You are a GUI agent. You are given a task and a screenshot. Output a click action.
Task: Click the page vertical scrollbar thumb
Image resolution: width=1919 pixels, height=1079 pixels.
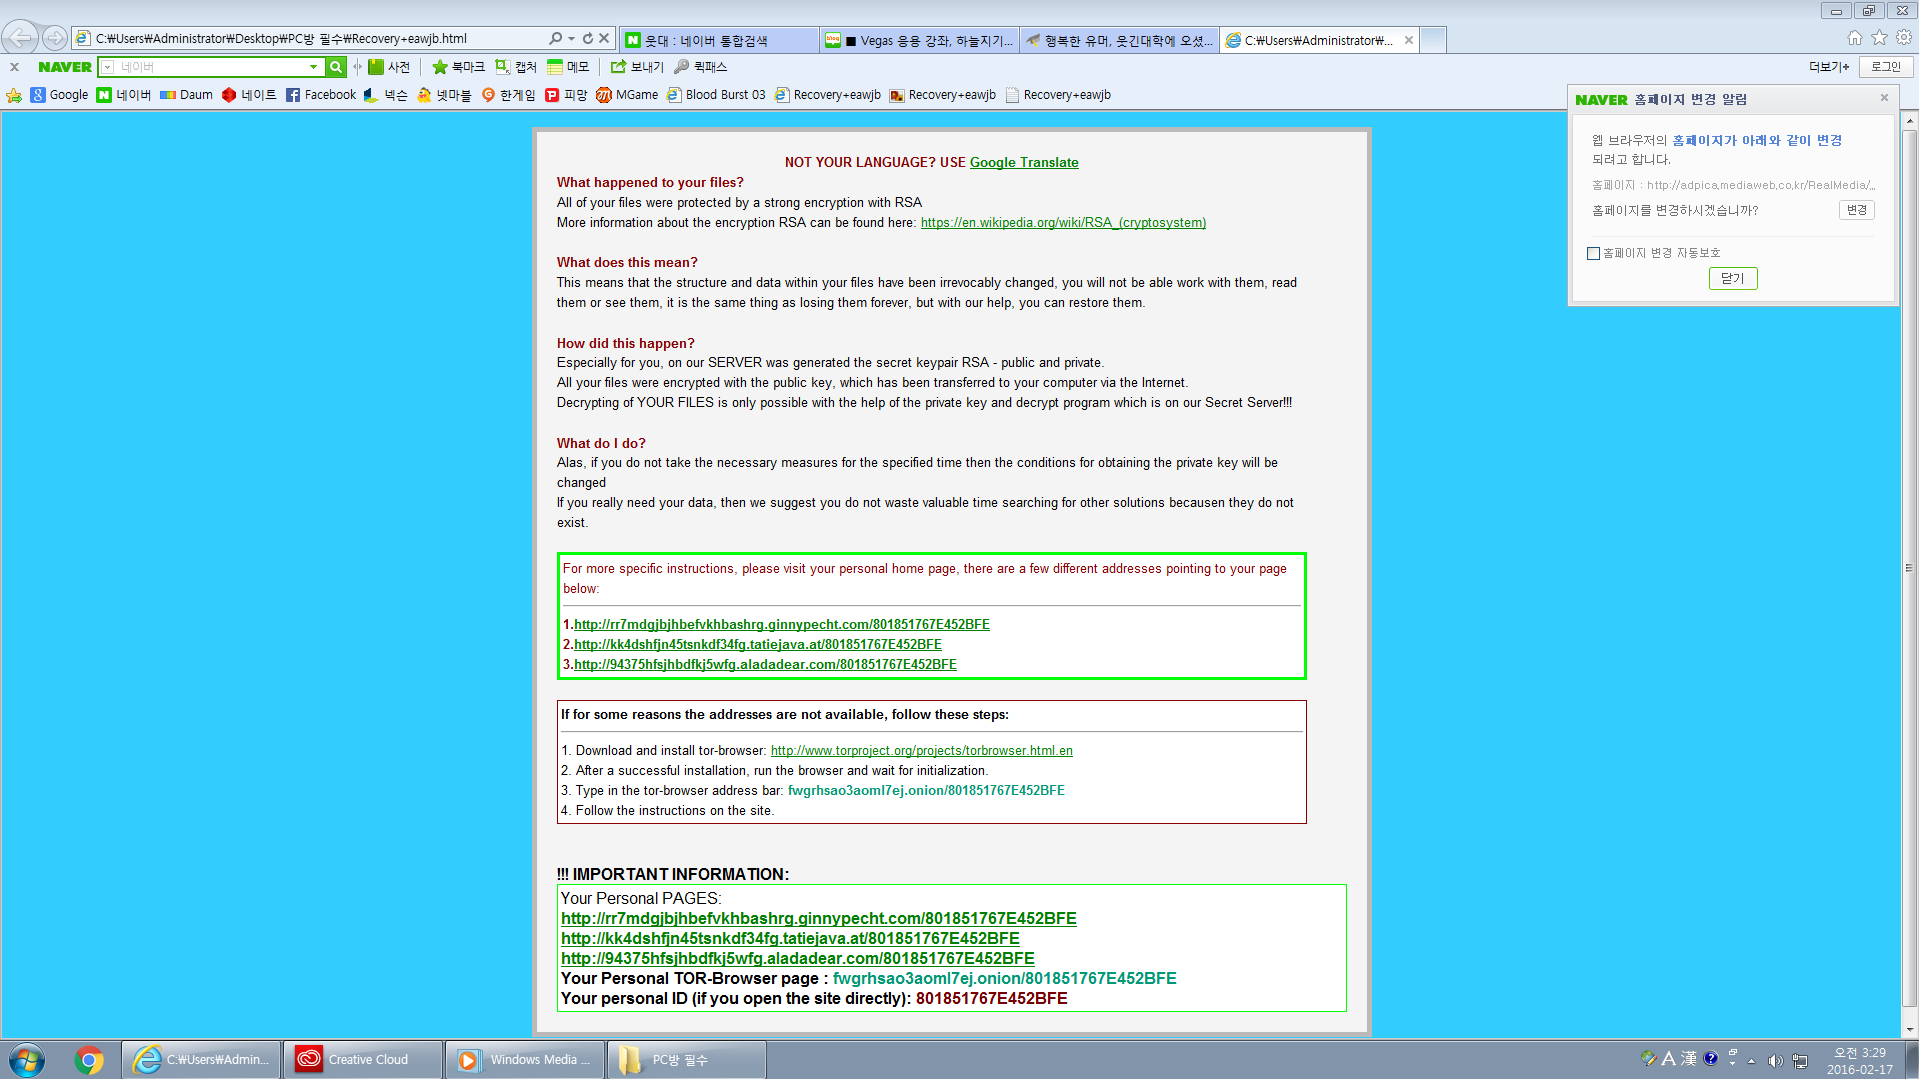tap(1909, 567)
